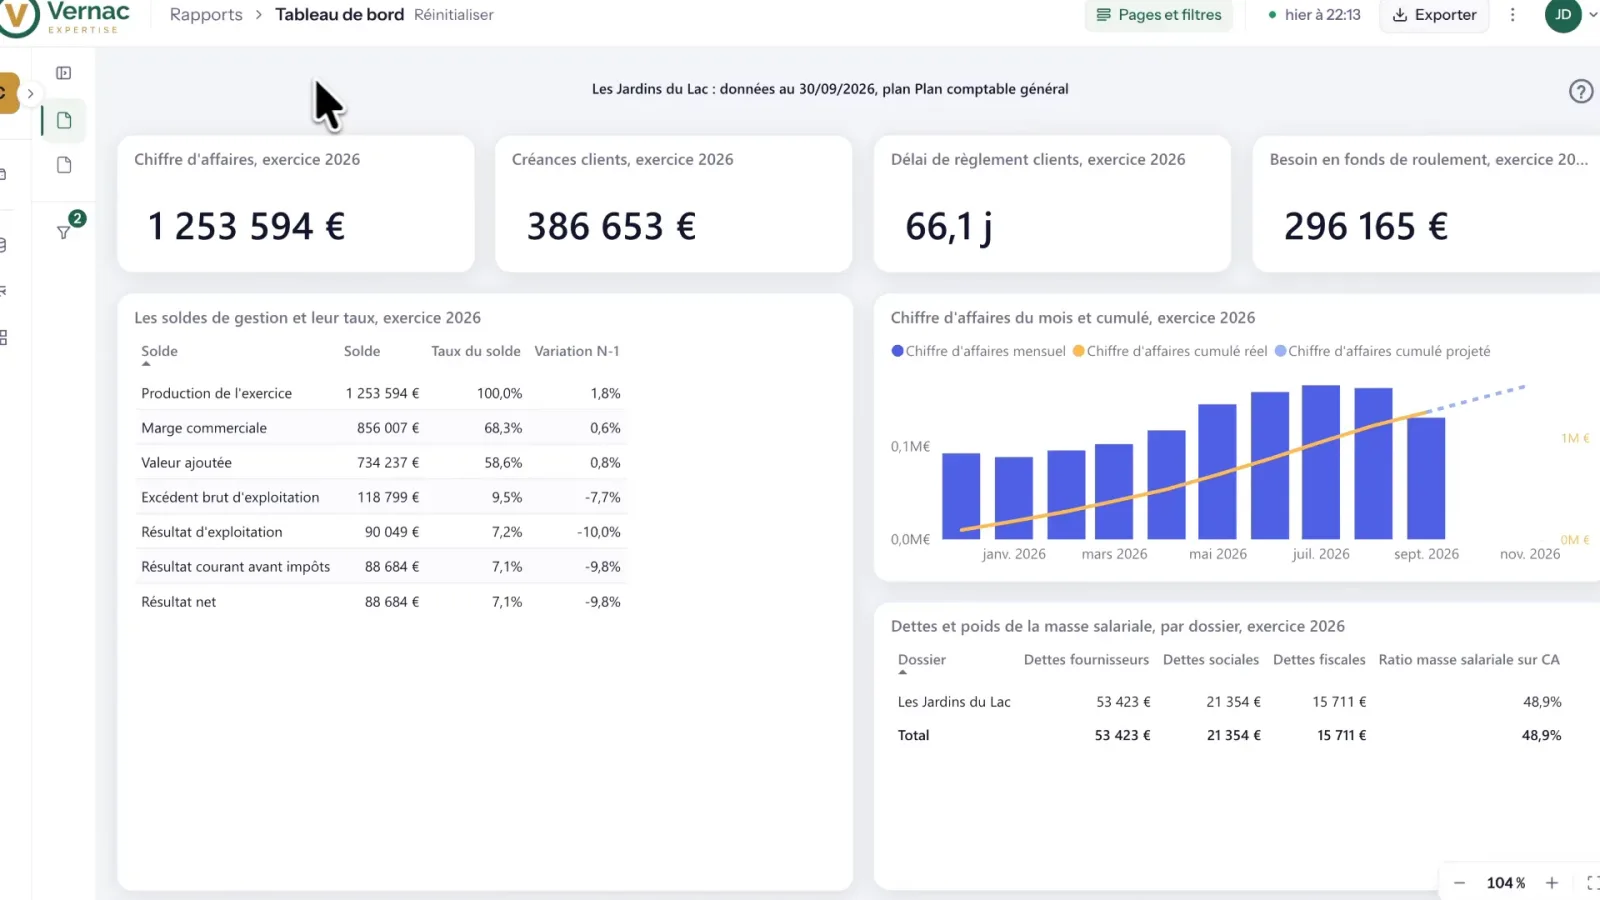The image size is (1600, 900).
Task: Open the filter funnel icon with badge 2
Action: pyautogui.click(x=64, y=232)
